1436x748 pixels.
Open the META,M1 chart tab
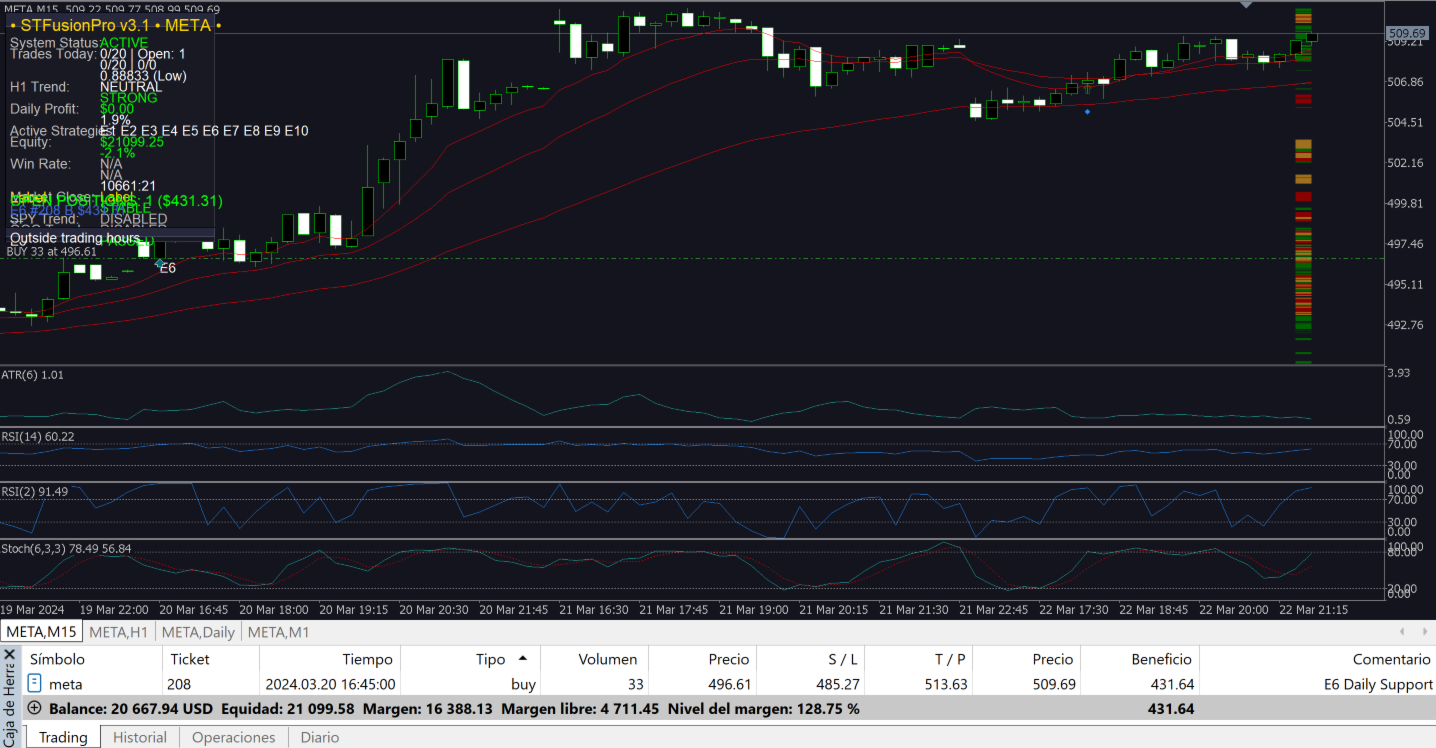pyautogui.click(x=278, y=632)
